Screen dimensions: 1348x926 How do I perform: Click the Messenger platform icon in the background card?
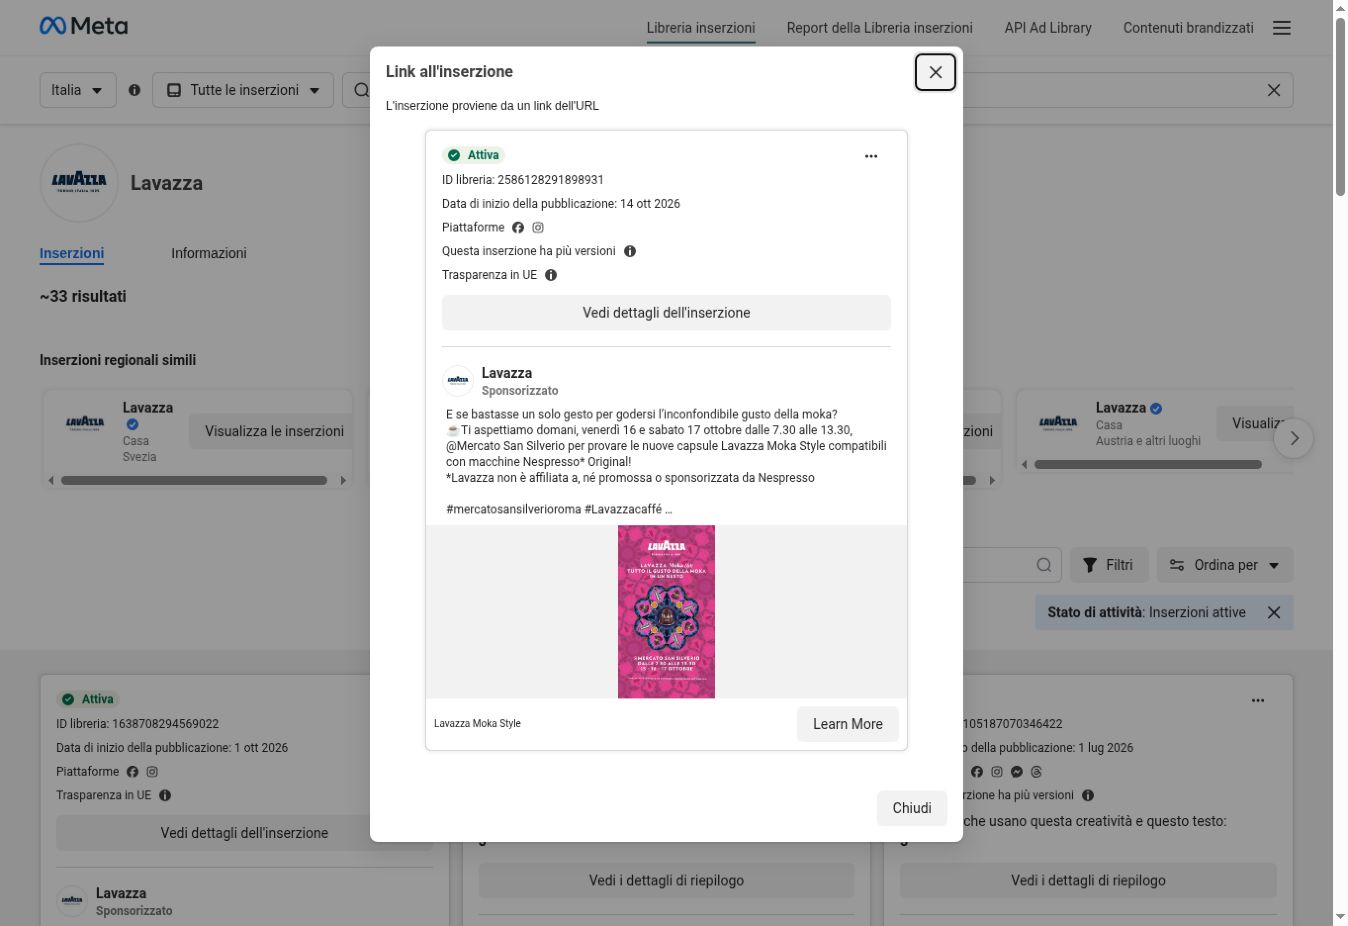(1016, 772)
